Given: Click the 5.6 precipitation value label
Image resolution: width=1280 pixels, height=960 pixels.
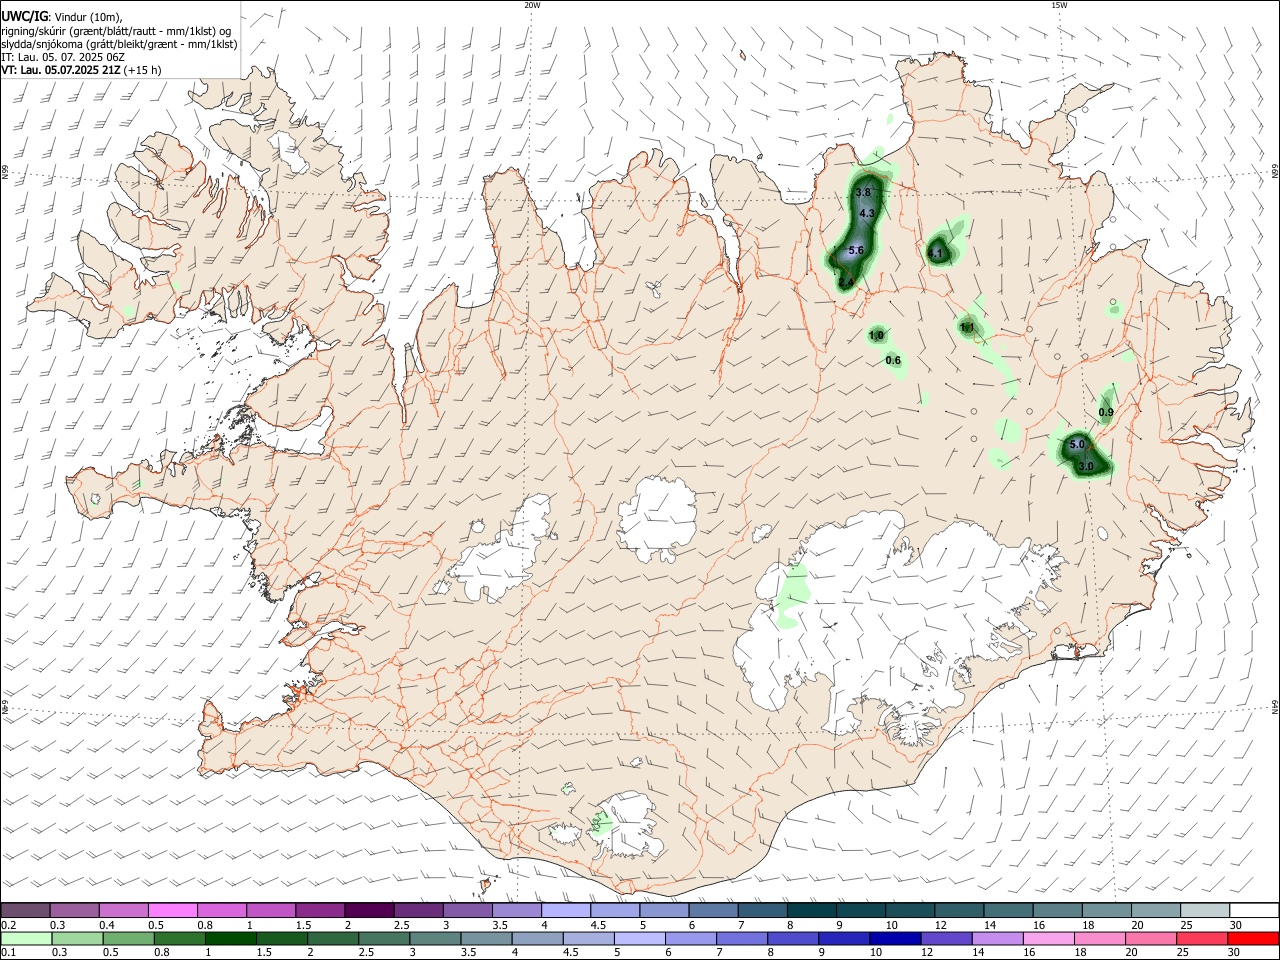Looking at the screenshot, I should pyautogui.click(x=855, y=250).
